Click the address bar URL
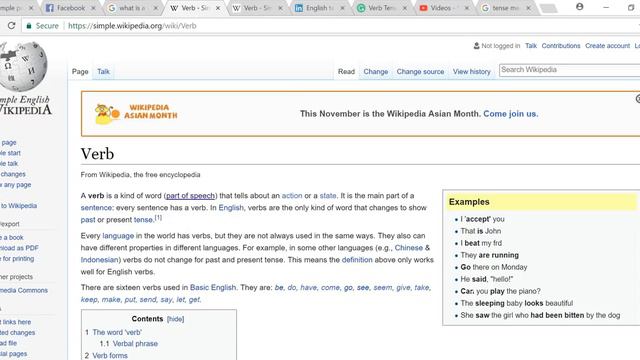Image resolution: width=640 pixels, height=360 pixels. [x=132, y=26]
